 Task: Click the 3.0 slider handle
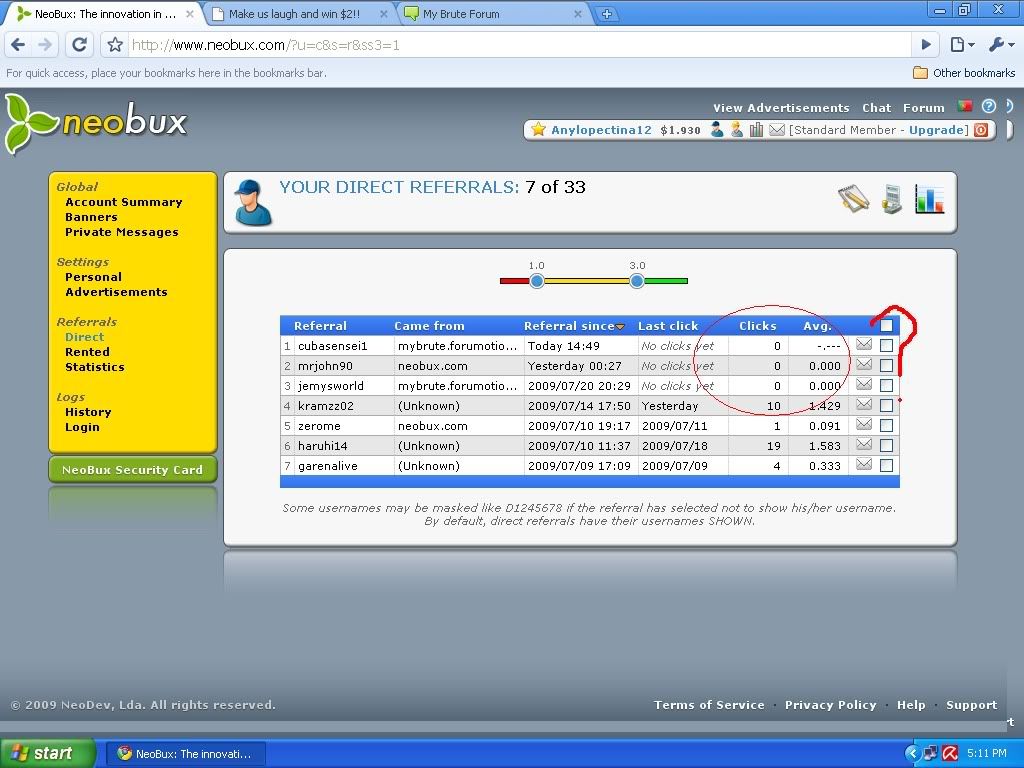(637, 281)
